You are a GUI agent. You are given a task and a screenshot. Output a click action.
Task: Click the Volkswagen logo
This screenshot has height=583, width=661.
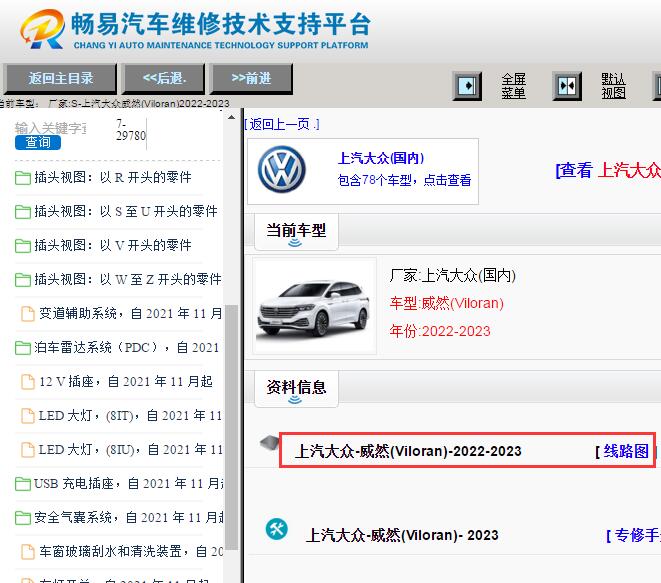coord(282,169)
